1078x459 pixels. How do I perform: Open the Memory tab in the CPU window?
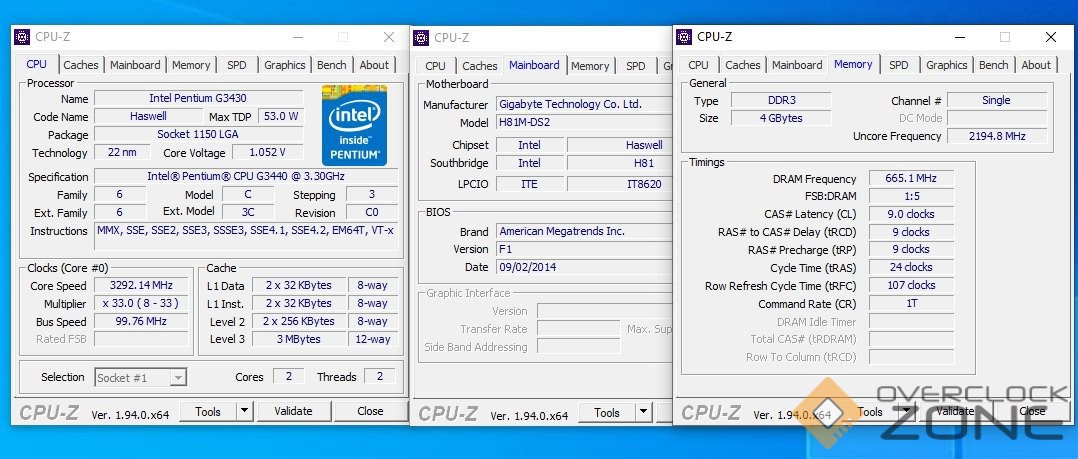pyautogui.click(x=191, y=65)
